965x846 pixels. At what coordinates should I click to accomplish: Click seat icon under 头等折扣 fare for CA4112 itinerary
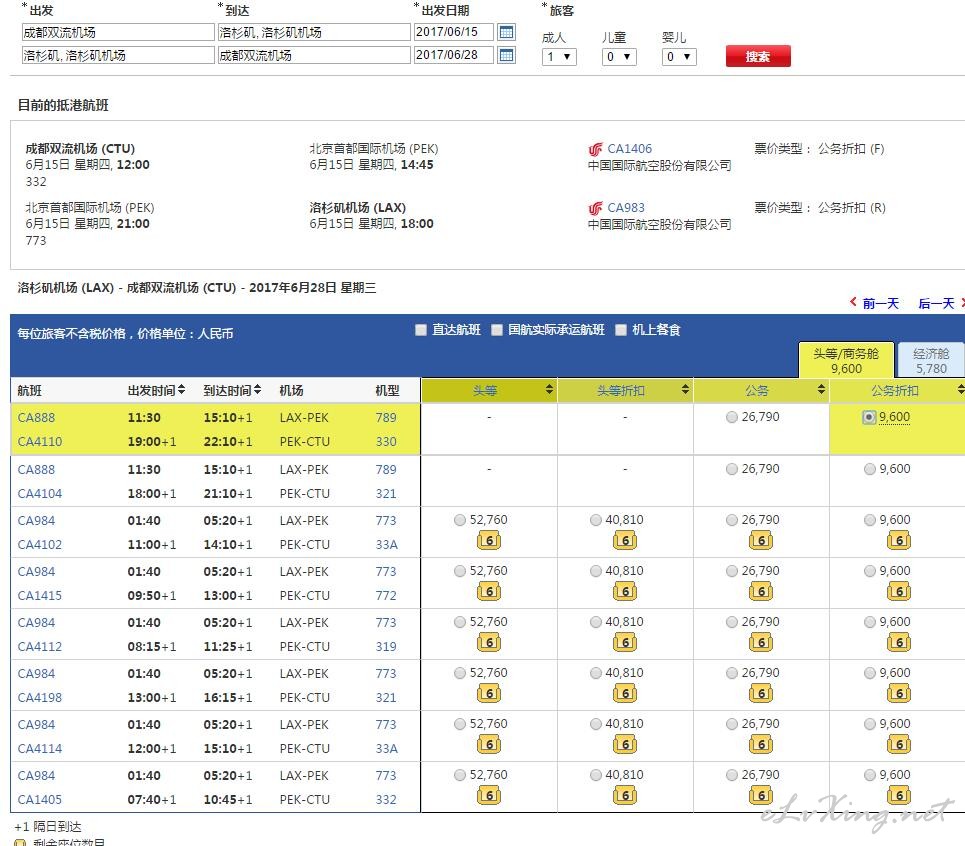[x=625, y=643]
